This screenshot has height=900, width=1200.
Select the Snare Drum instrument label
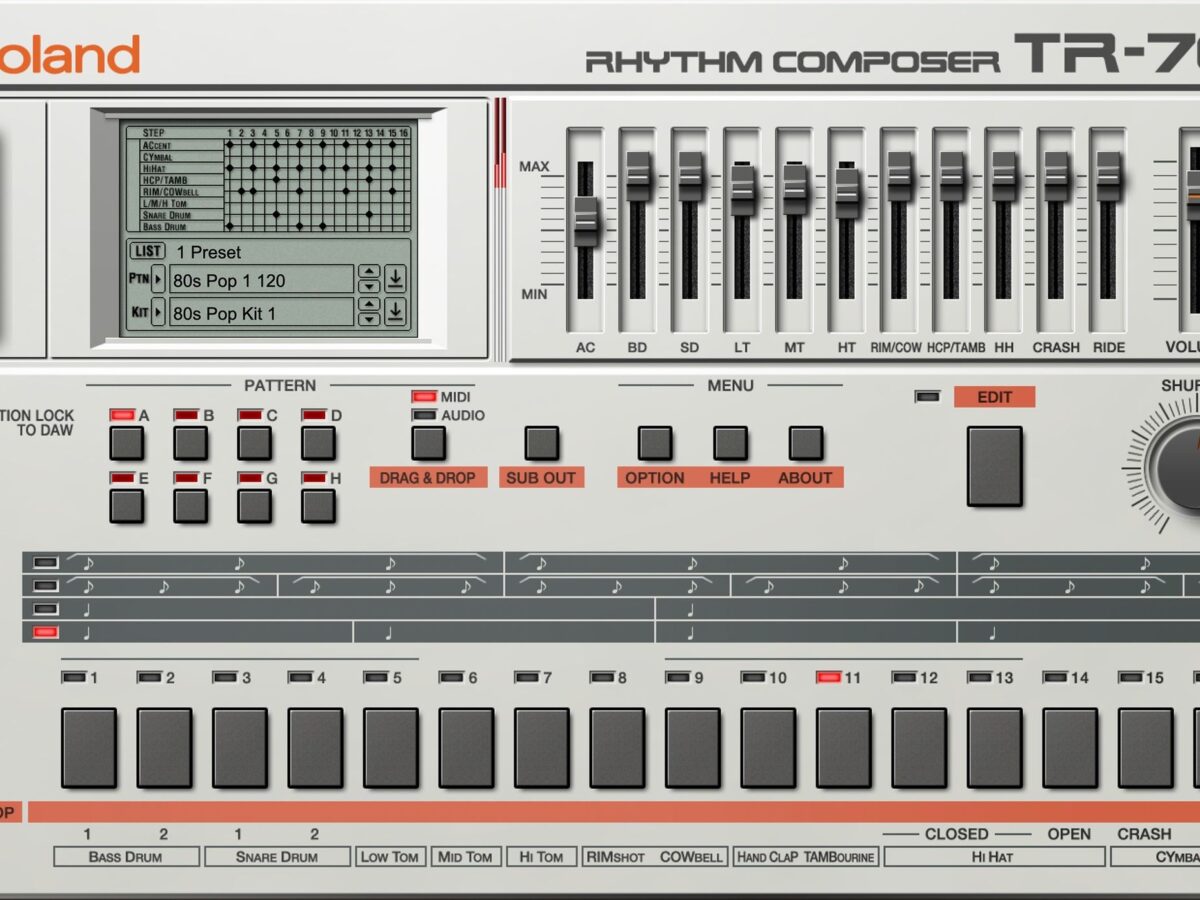point(277,856)
